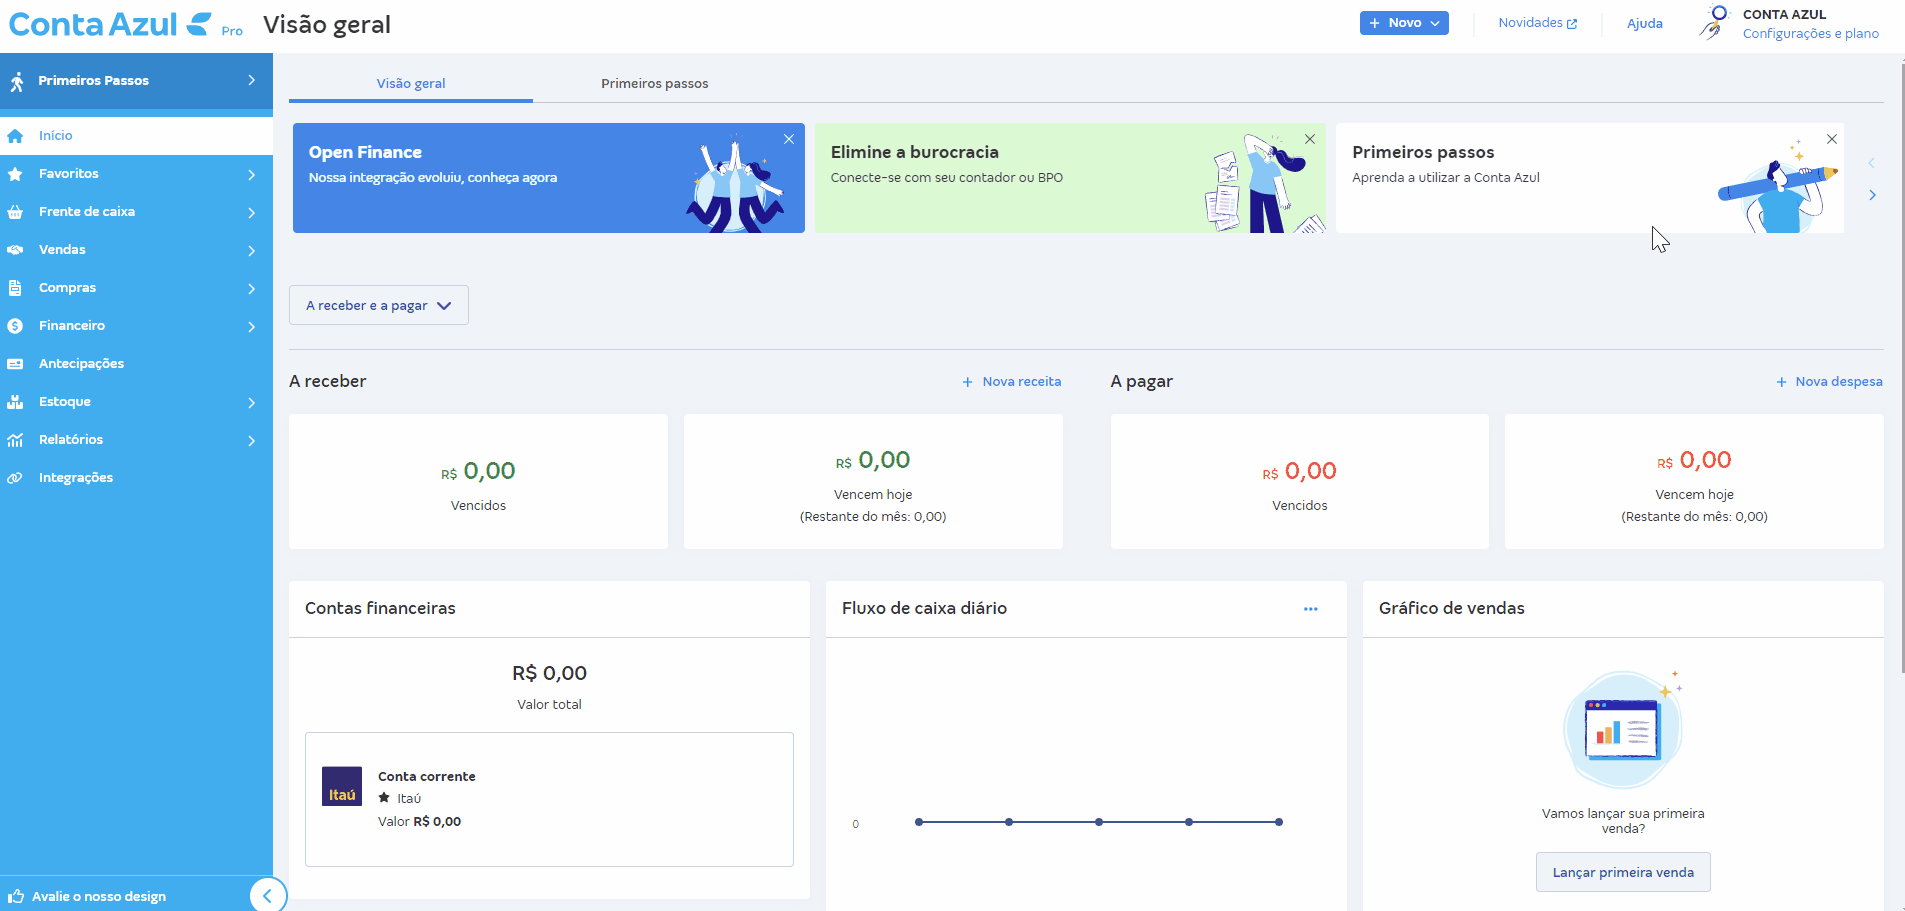Open the Novo dropdown button
Screen dimensions: 1905x911
[x=1403, y=23]
